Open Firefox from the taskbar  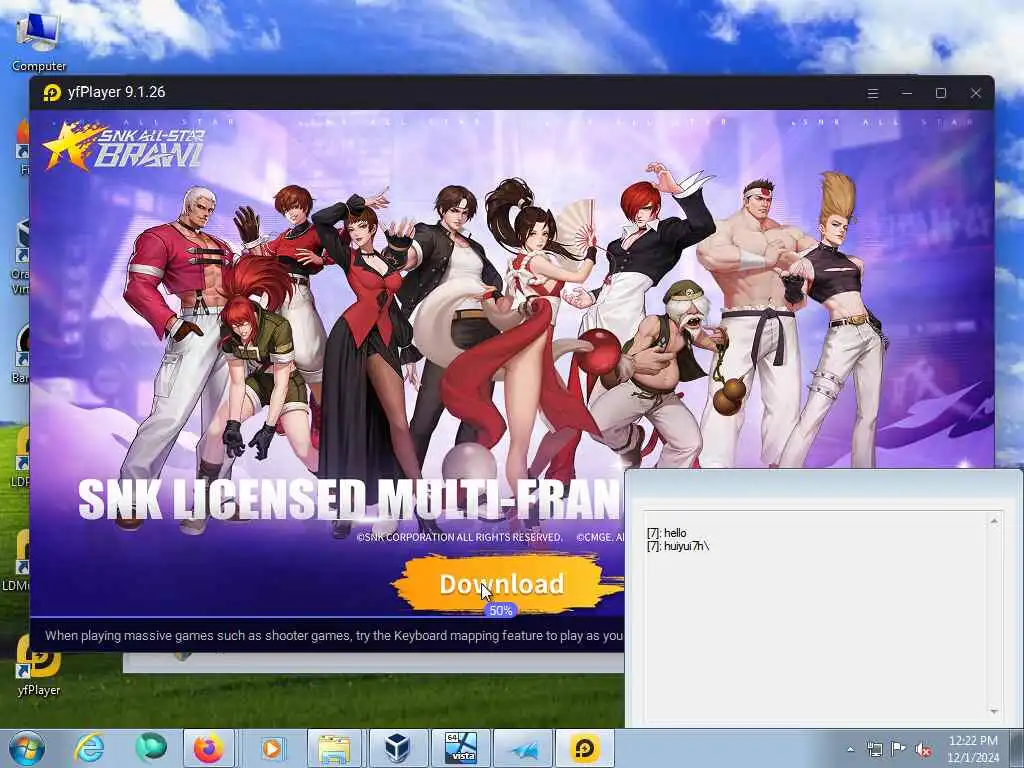tap(208, 748)
